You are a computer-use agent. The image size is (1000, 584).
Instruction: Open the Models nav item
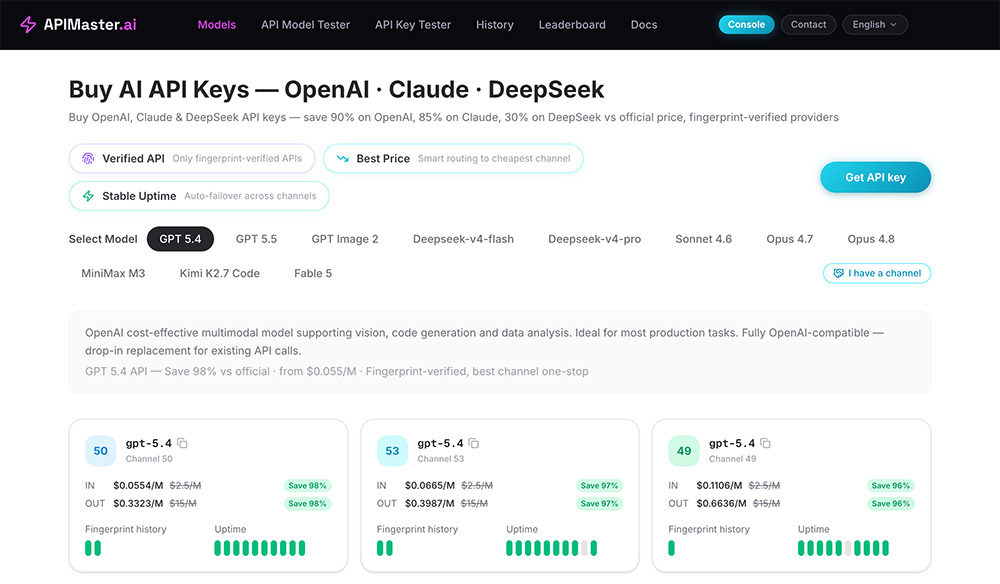(217, 25)
